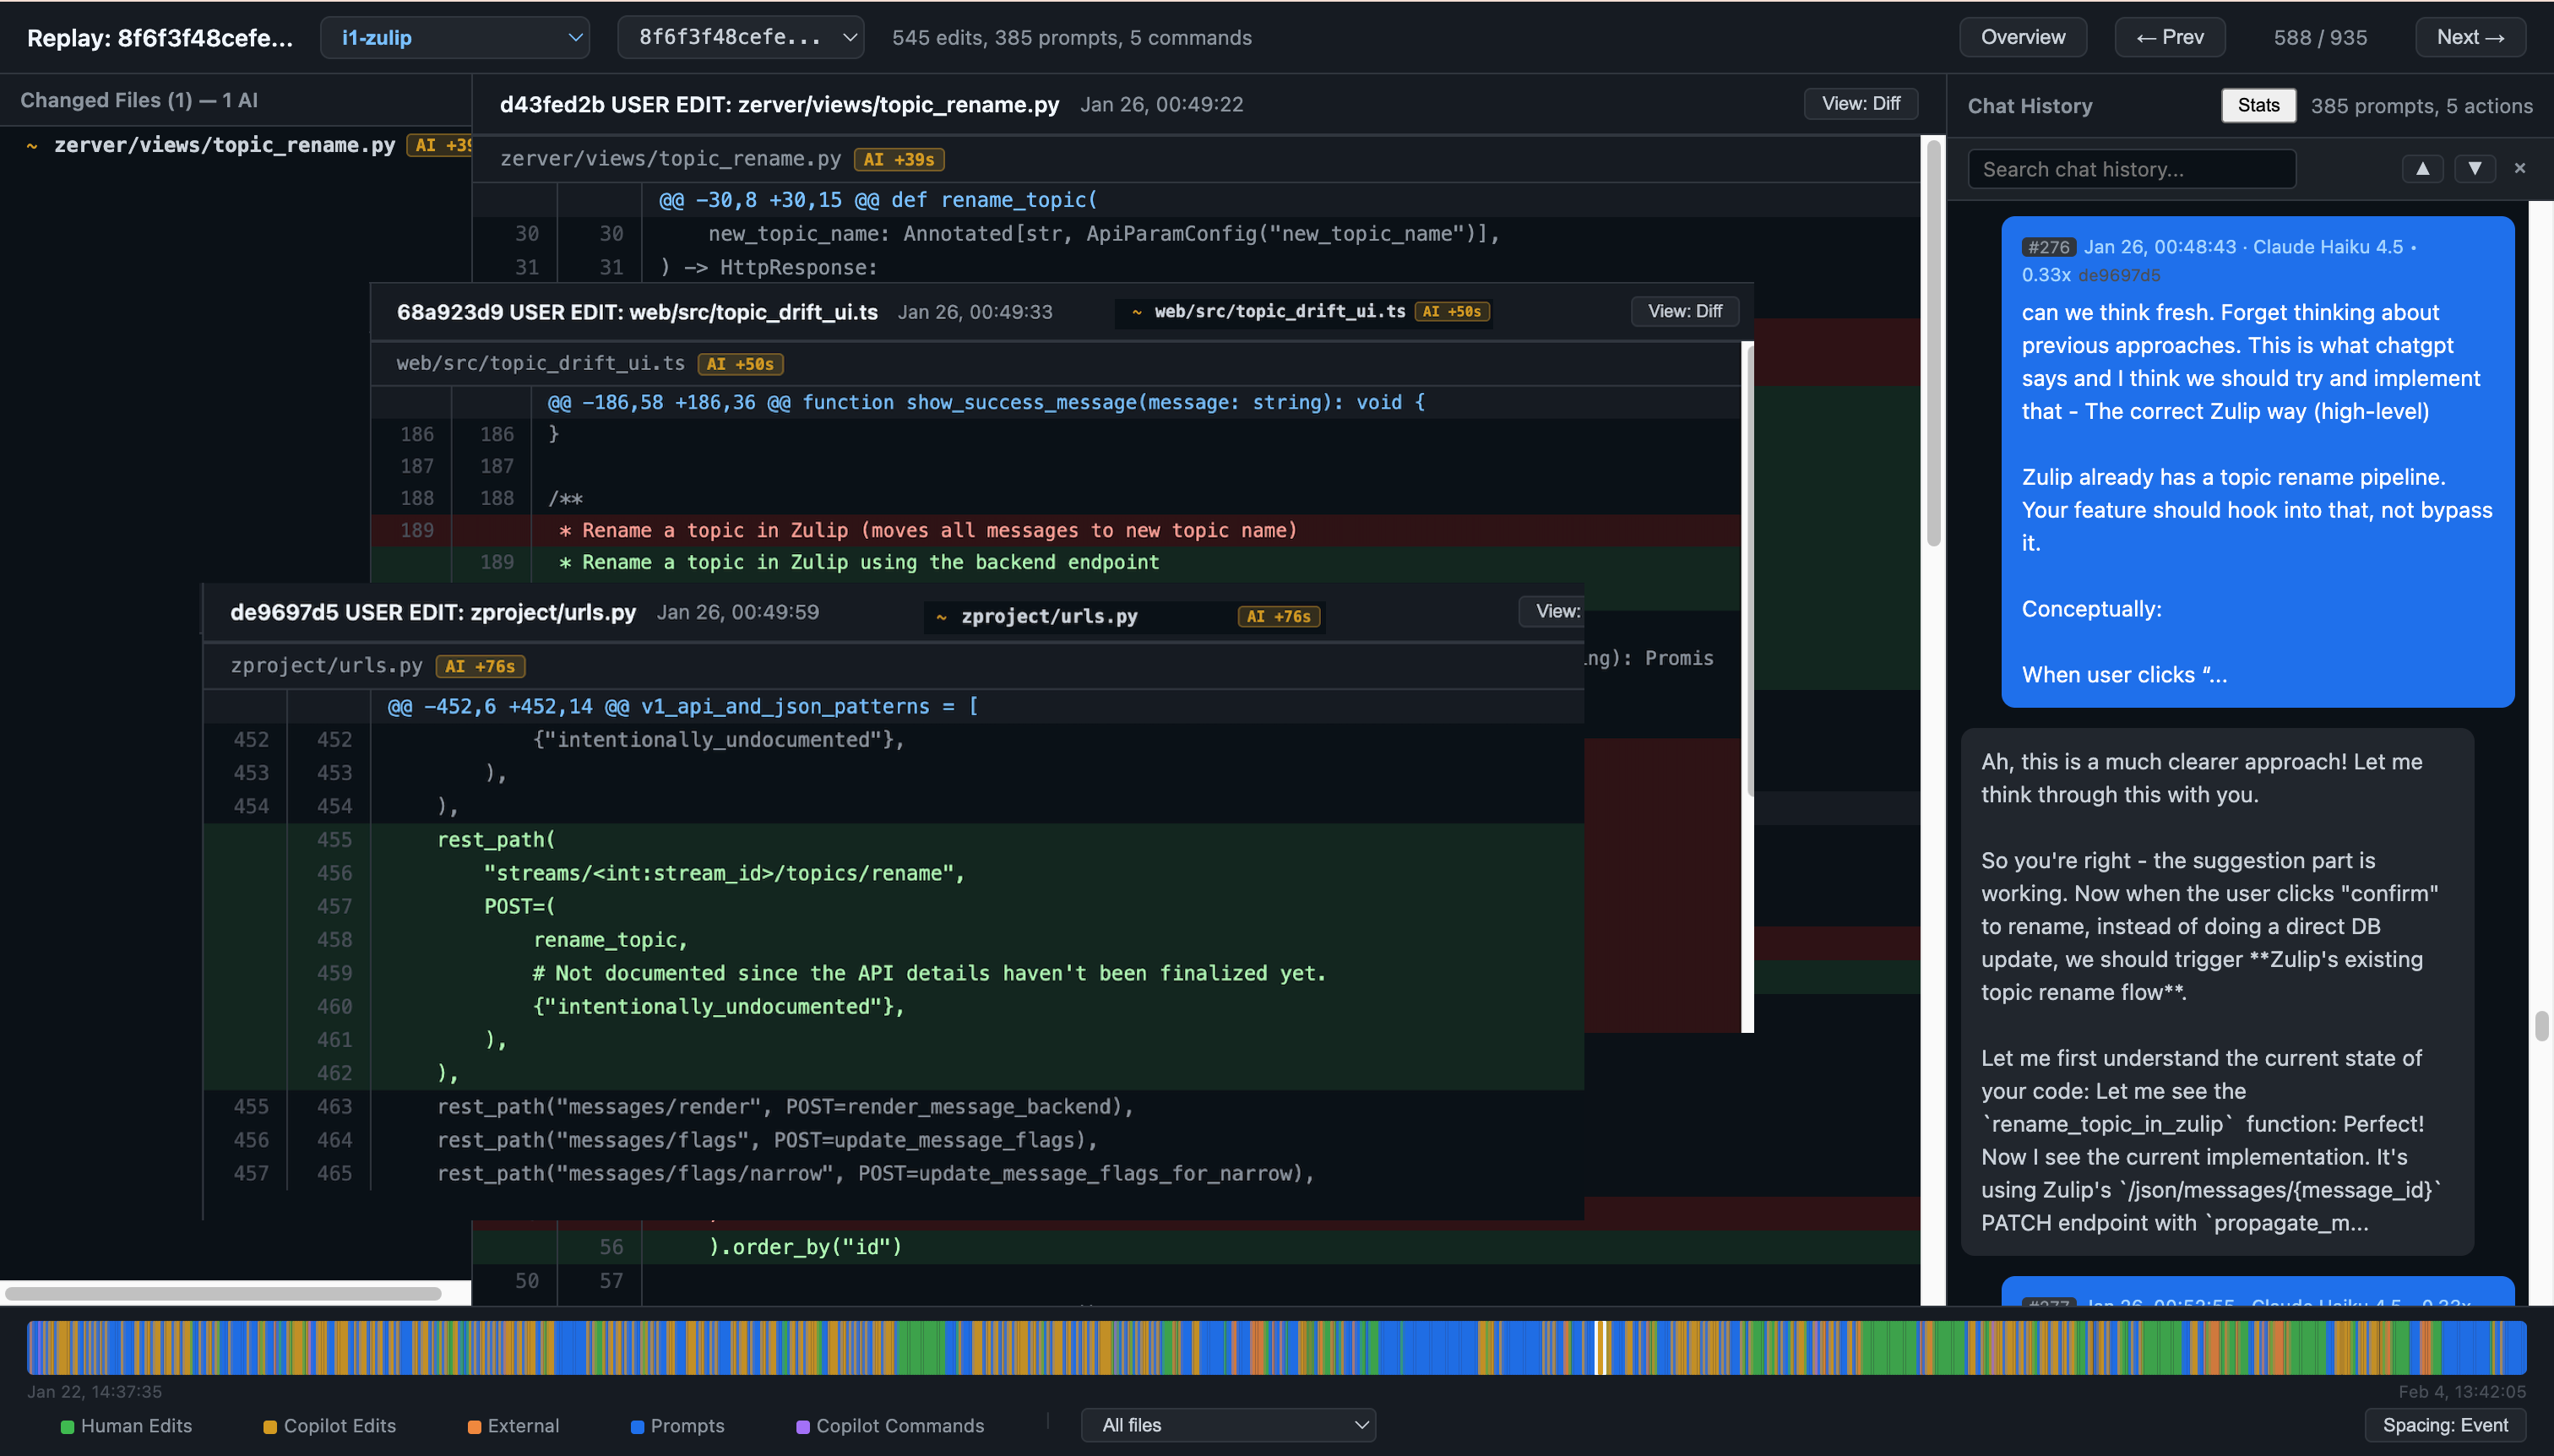This screenshot has height=1456, width=2554.
Task: Click the '545 edits, 385 prompts, 5 commands' summary
Action: [1071, 38]
